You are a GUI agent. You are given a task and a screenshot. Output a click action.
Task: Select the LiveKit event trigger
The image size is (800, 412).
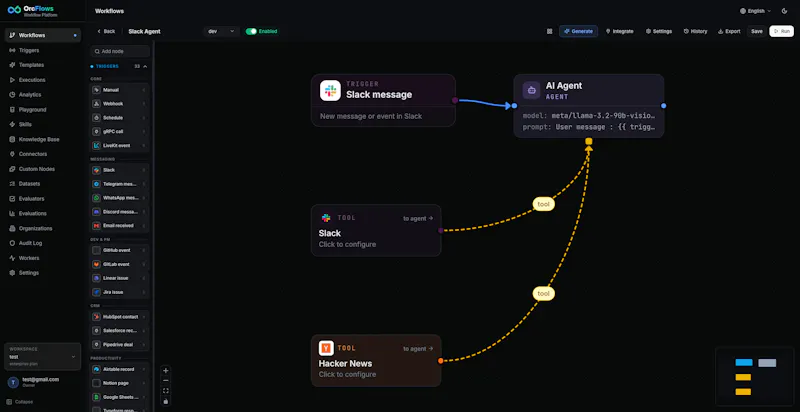click(120, 145)
